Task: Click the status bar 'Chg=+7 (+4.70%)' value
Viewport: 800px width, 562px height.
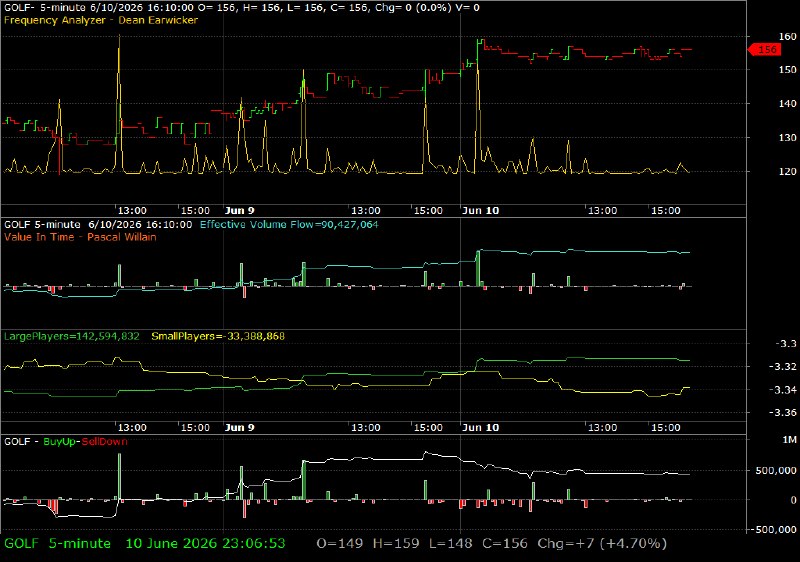Action: coord(602,544)
